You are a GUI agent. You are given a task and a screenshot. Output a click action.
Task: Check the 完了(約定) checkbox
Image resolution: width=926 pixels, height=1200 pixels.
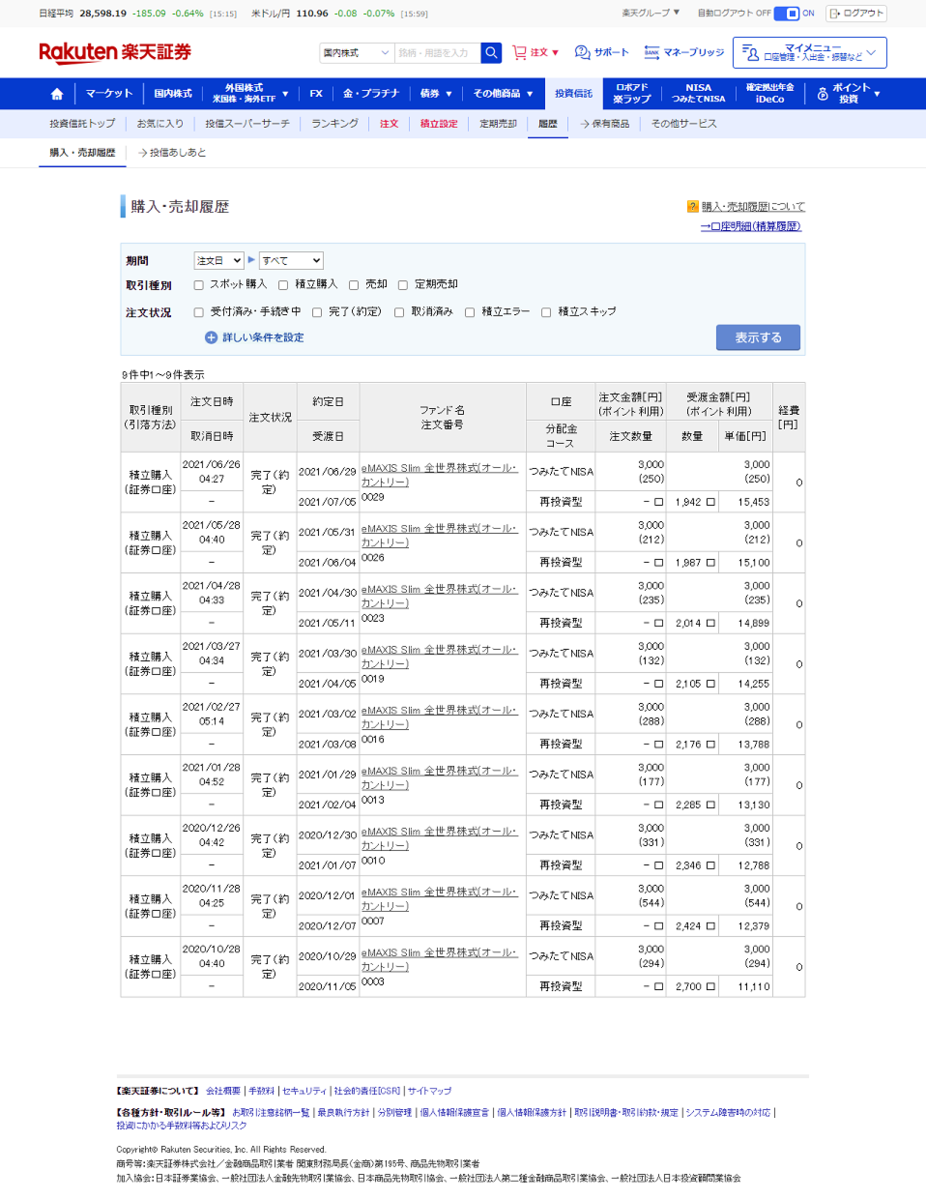point(317,312)
